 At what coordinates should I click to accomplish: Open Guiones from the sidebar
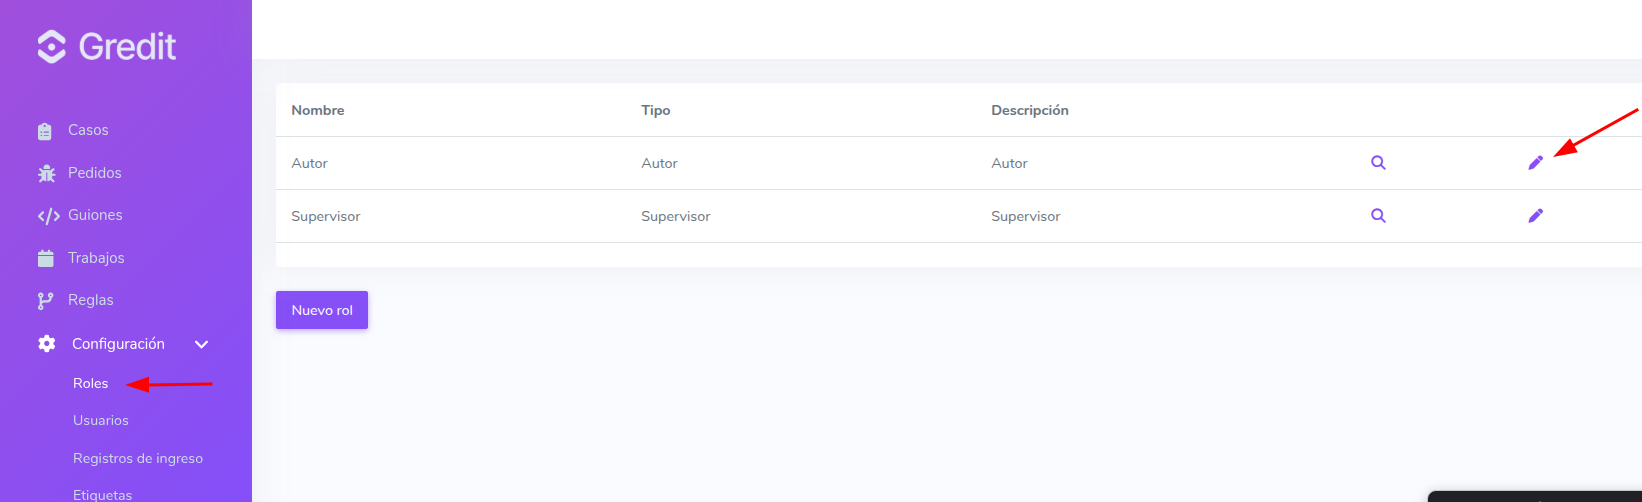(95, 215)
